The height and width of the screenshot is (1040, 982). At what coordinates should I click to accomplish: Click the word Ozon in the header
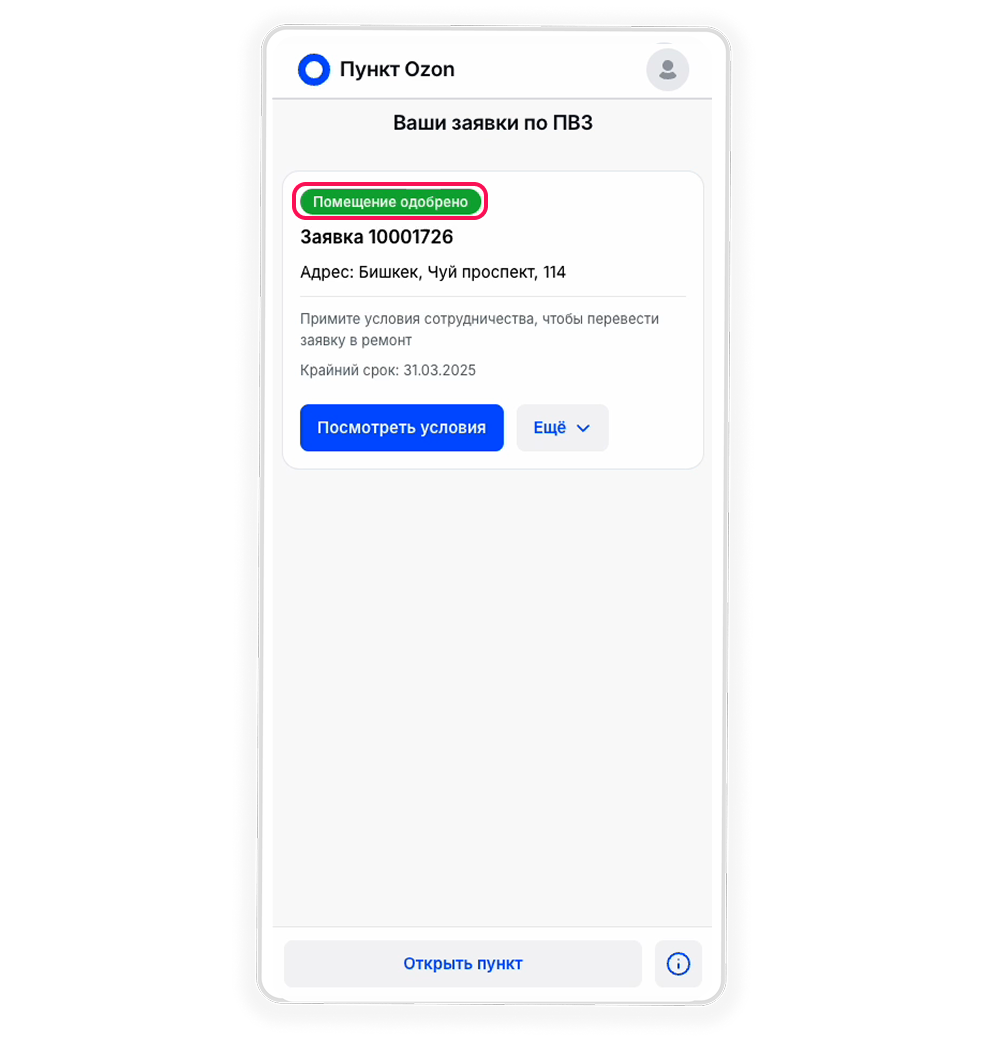430,69
